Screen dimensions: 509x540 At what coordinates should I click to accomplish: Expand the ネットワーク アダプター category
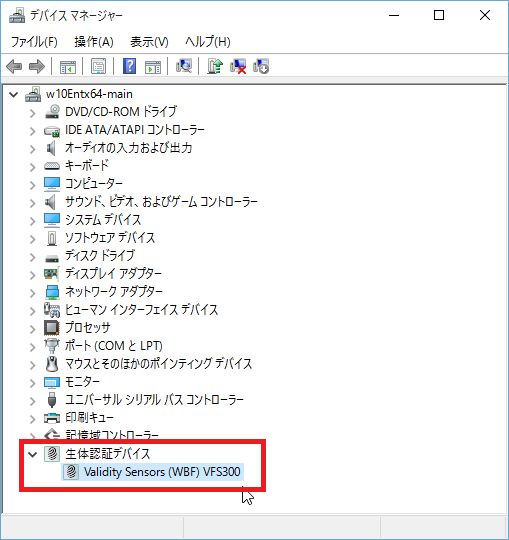[33, 293]
